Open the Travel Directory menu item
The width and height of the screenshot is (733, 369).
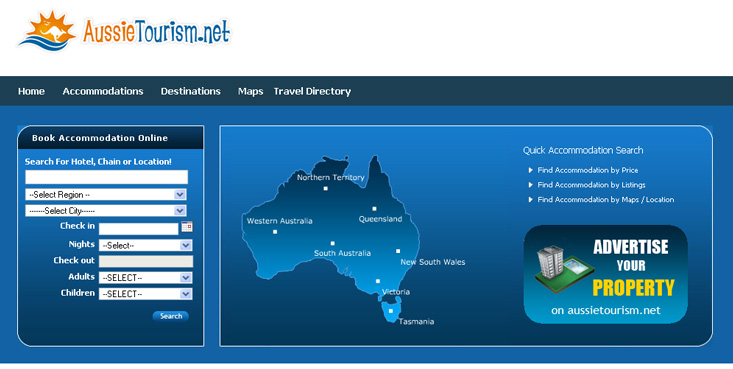pos(312,91)
